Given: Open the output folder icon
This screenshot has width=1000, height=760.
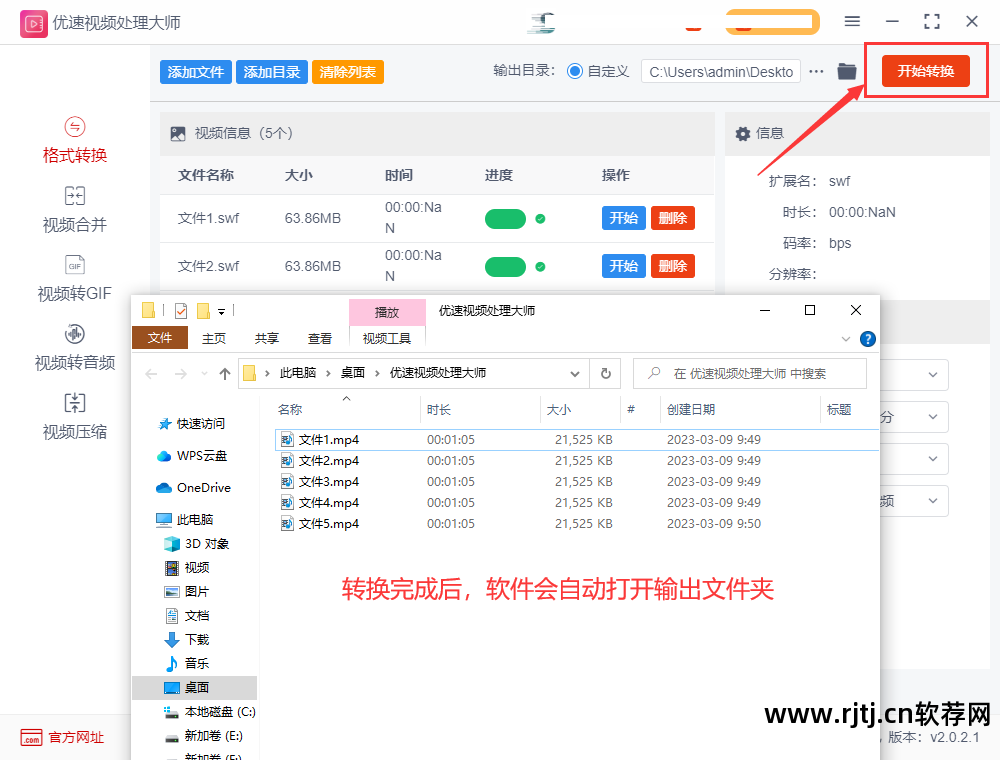Looking at the screenshot, I should [x=846, y=71].
